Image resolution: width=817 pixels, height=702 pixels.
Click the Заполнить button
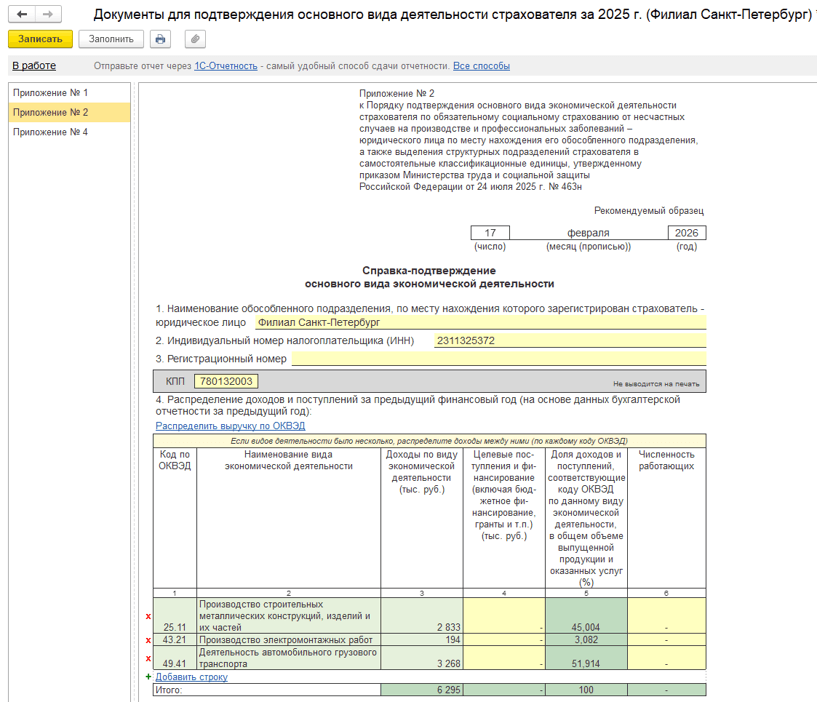click(x=110, y=39)
